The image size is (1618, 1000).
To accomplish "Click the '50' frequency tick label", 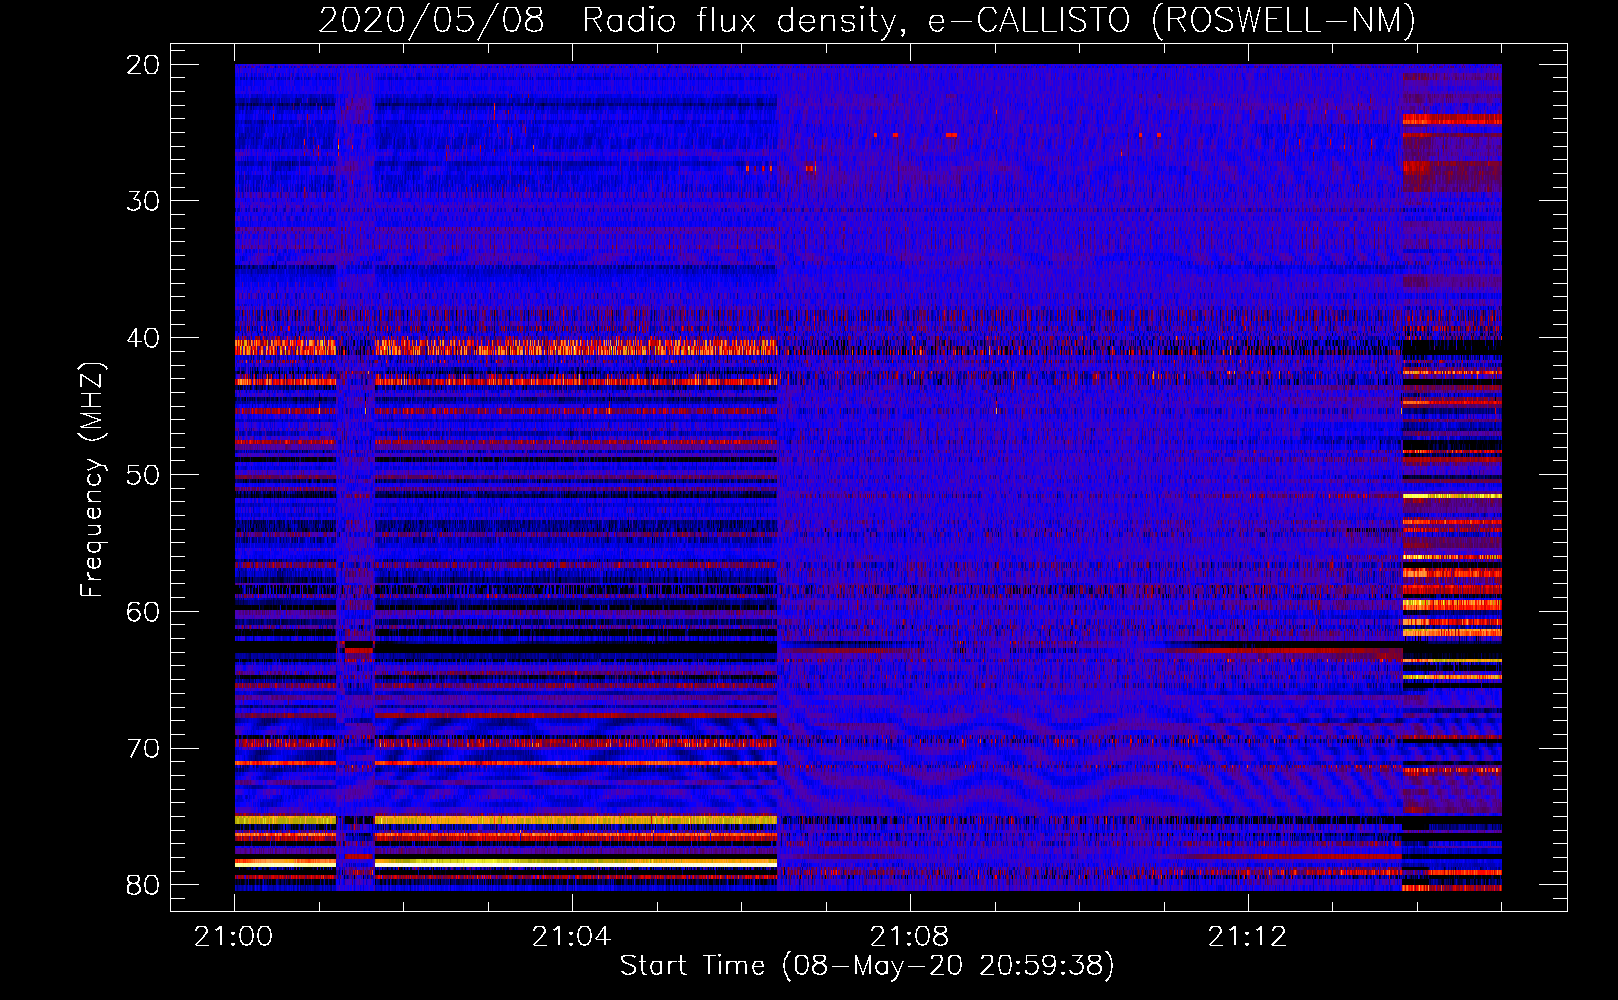I will click(x=143, y=475).
